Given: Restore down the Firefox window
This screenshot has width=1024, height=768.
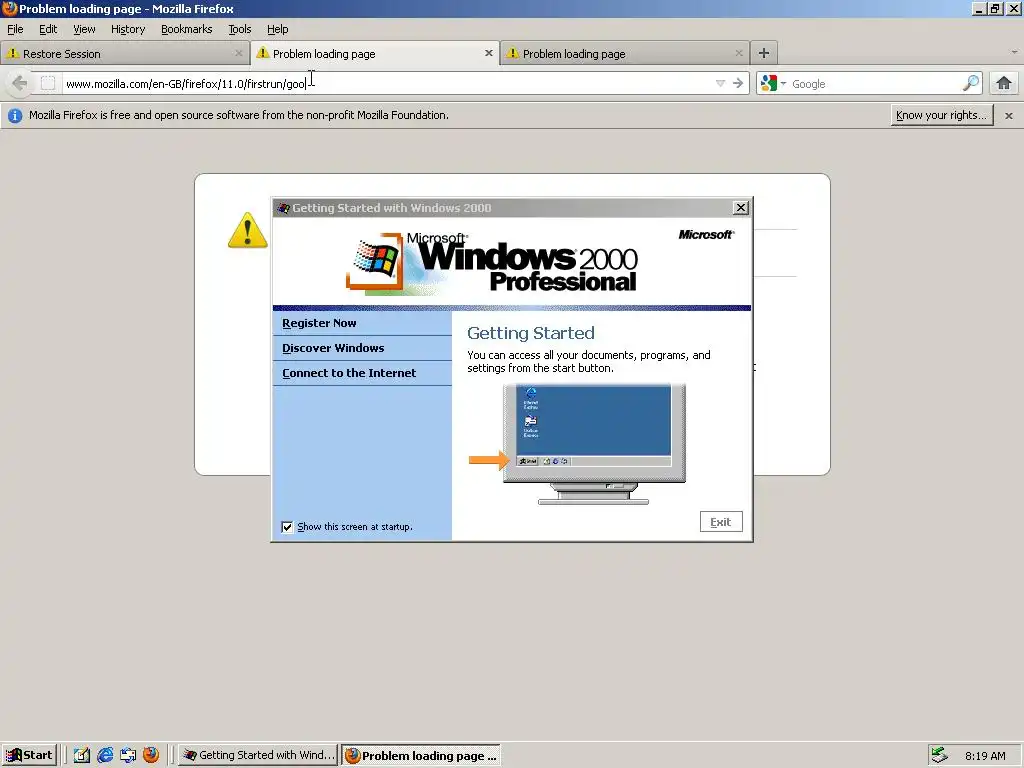Looking at the screenshot, I should click(995, 9).
